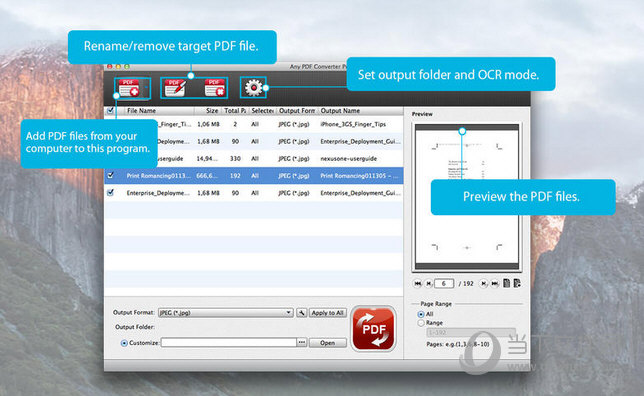Open the gear Settings icon
The image size is (644, 396).
[253, 87]
